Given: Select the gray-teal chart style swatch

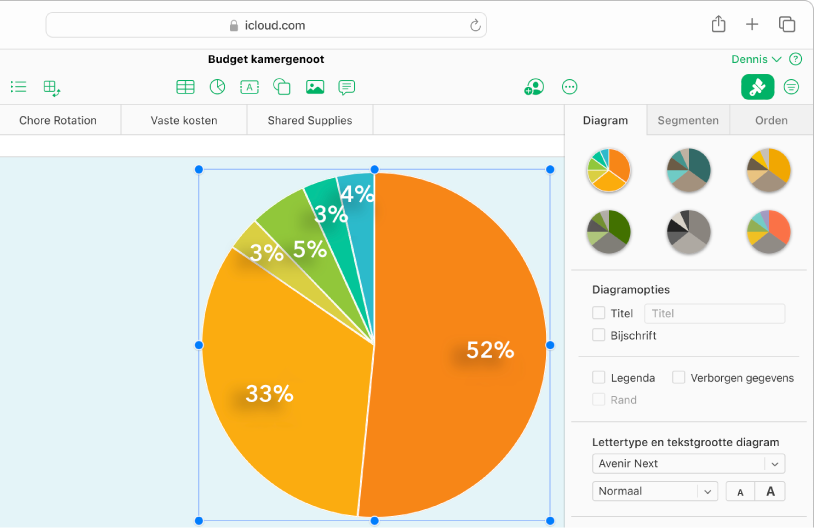Looking at the screenshot, I should pyautogui.click(x=688, y=170).
